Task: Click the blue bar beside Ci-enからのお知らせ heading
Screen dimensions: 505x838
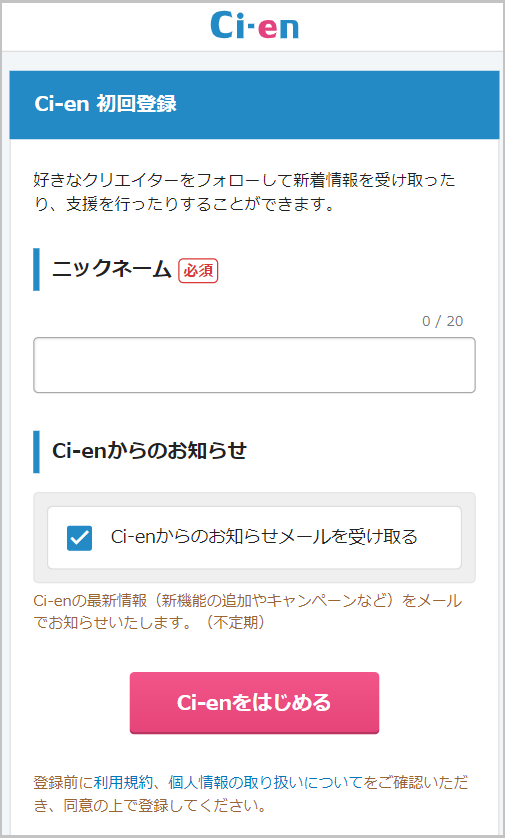Action: tap(36, 452)
